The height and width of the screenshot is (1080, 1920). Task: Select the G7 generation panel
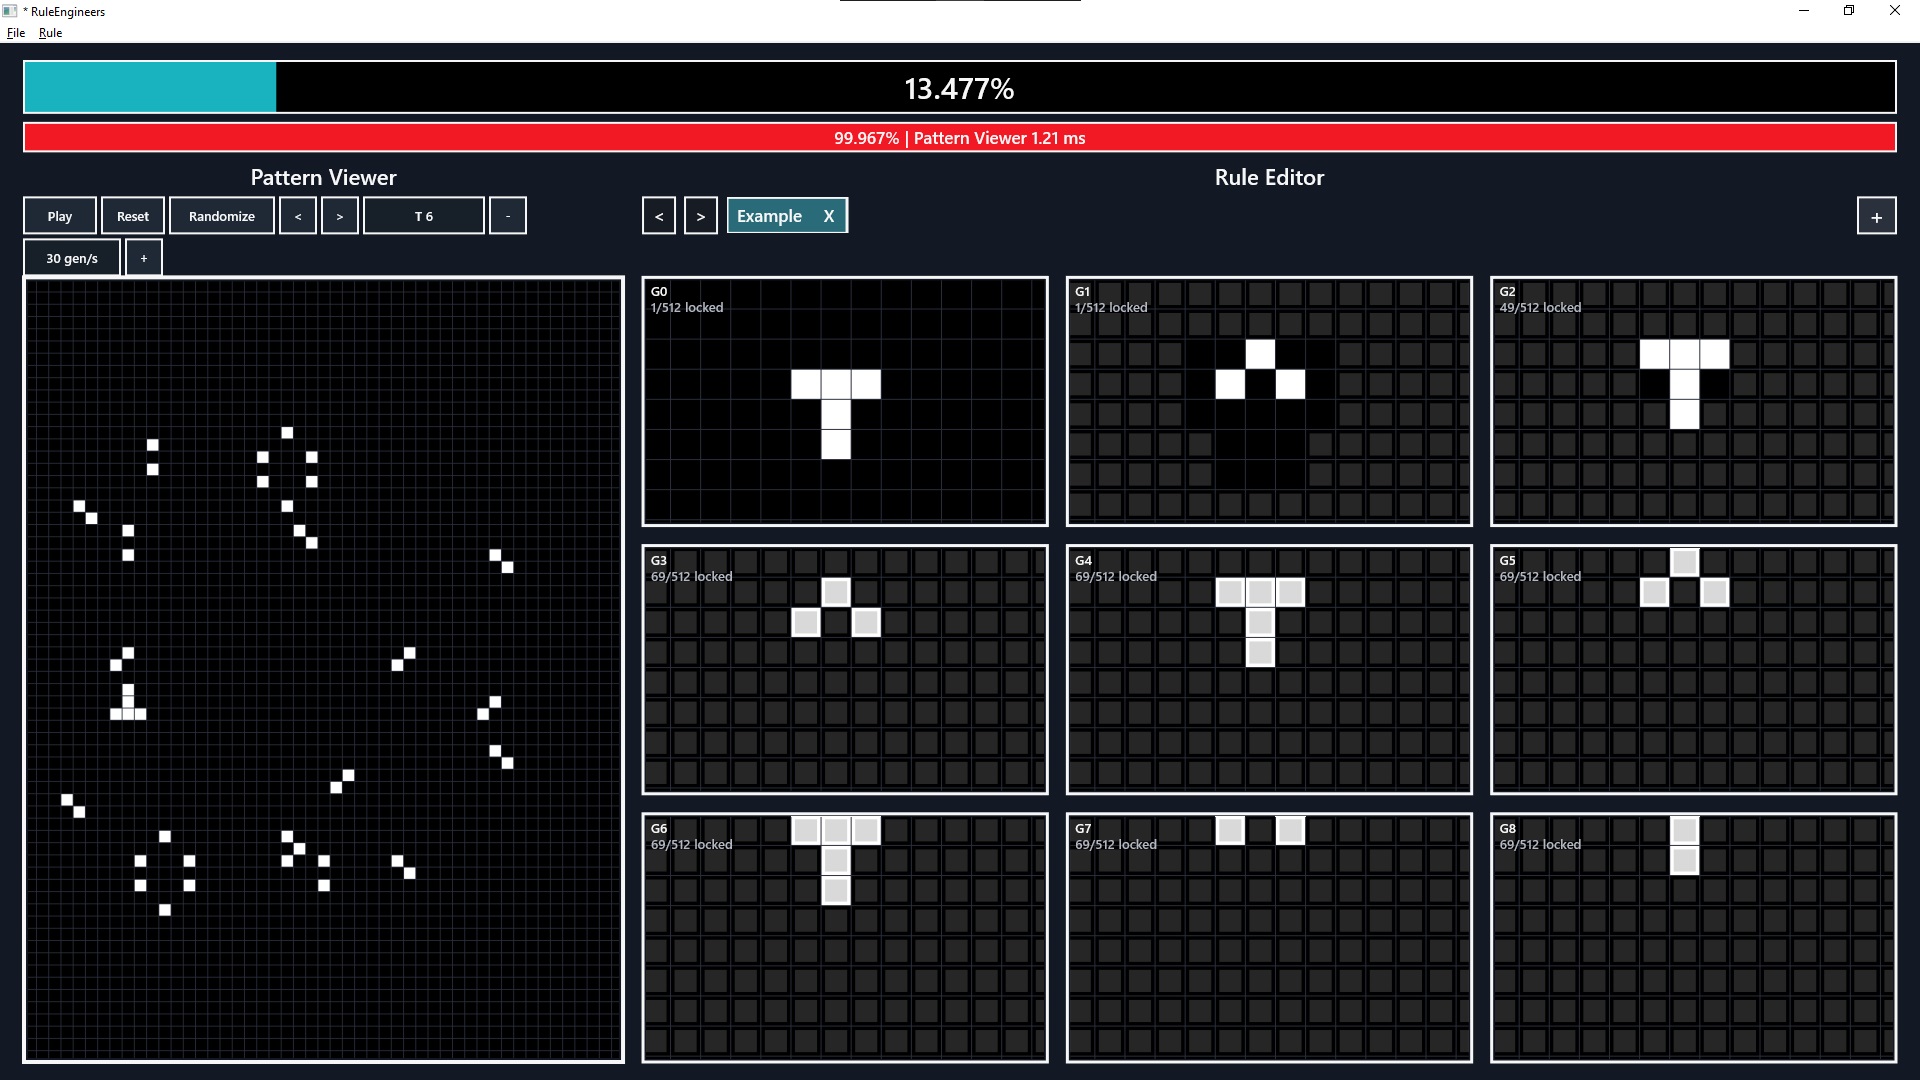tap(1269, 938)
